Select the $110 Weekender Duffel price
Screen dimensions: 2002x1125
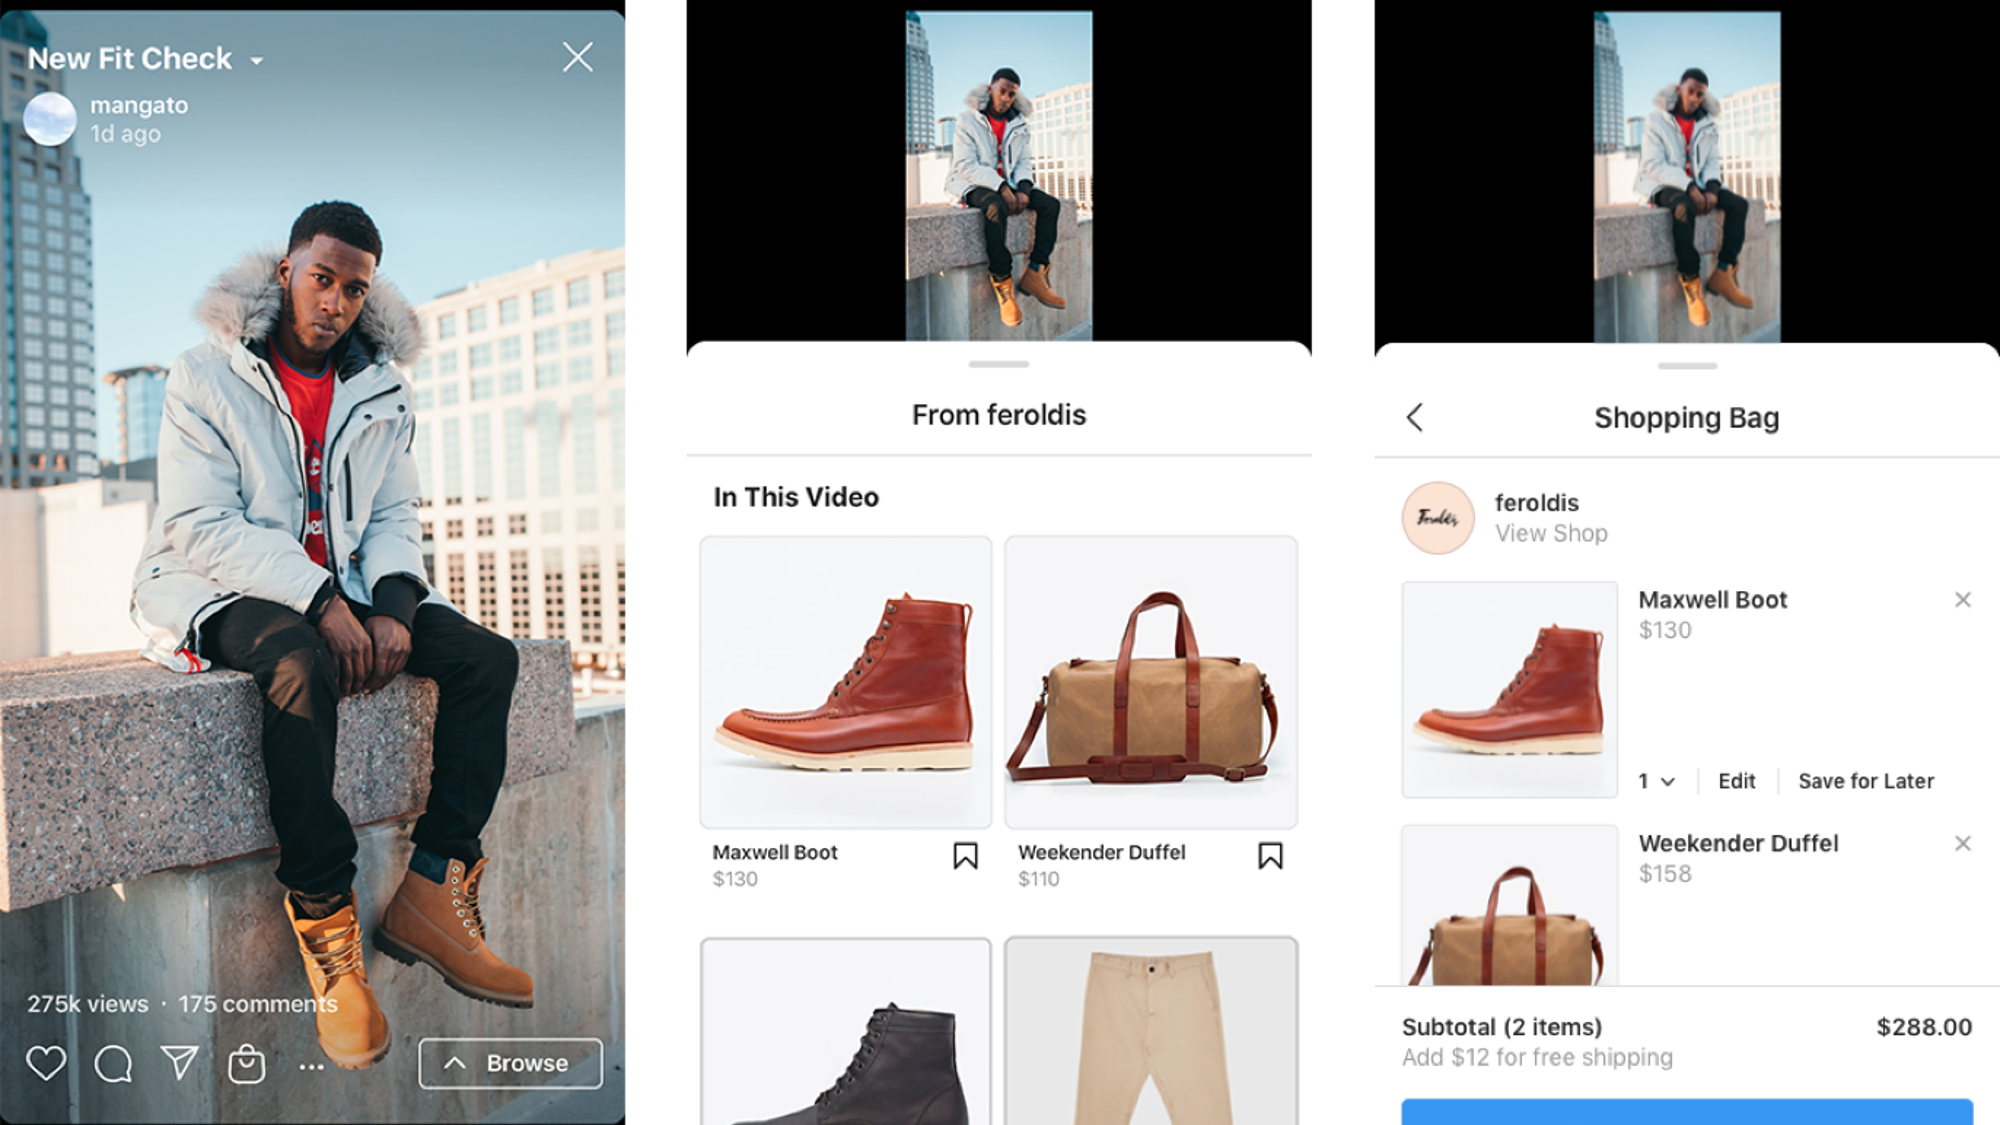coord(1039,879)
